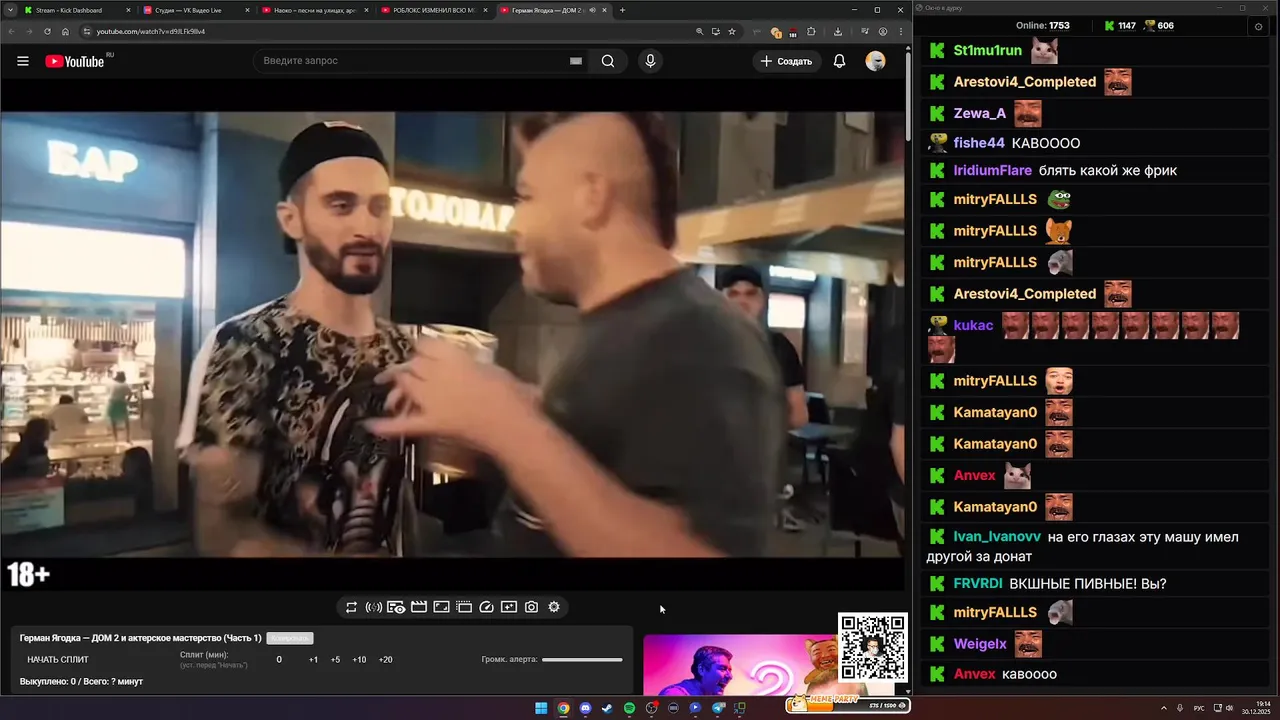Screen dimensions: 1280x720
Task: Open Spotify from the taskbar
Action: point(629,708)
